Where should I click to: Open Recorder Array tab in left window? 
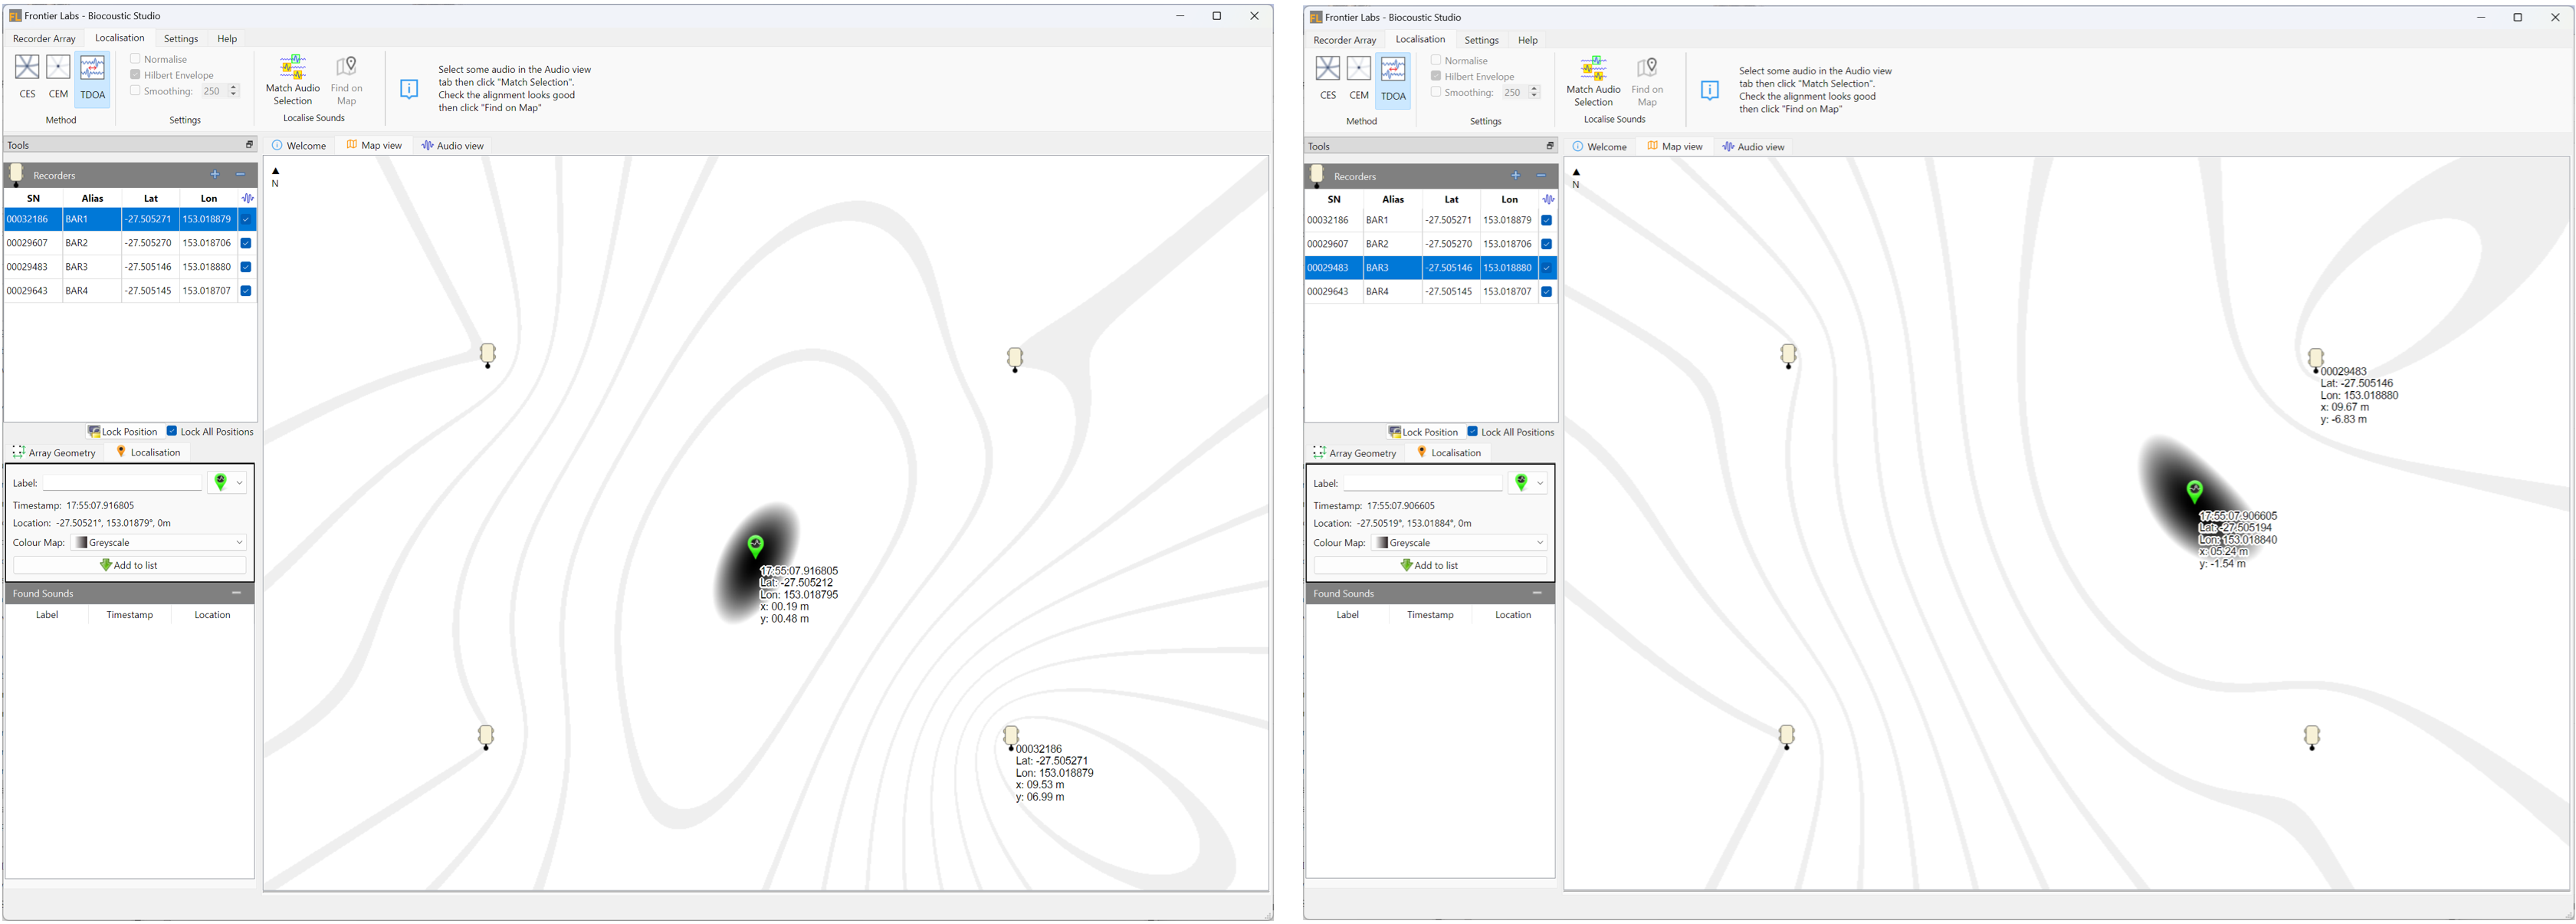click(44, 39)
